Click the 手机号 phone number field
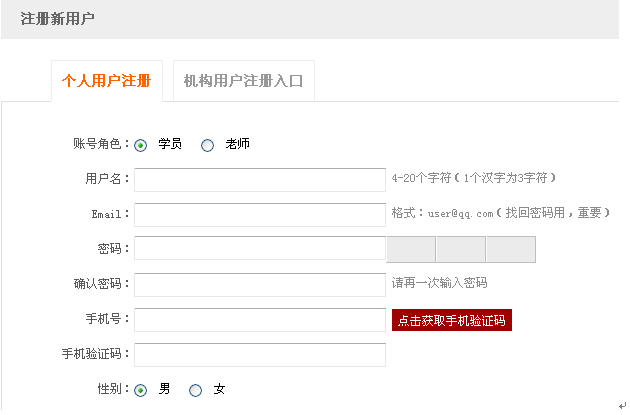630x415 pixels. tap(259, 320)
